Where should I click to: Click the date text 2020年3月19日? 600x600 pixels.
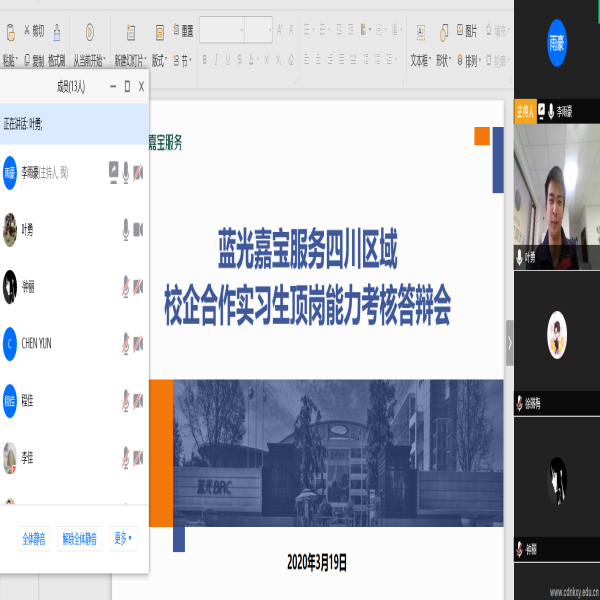coord(317,562)
